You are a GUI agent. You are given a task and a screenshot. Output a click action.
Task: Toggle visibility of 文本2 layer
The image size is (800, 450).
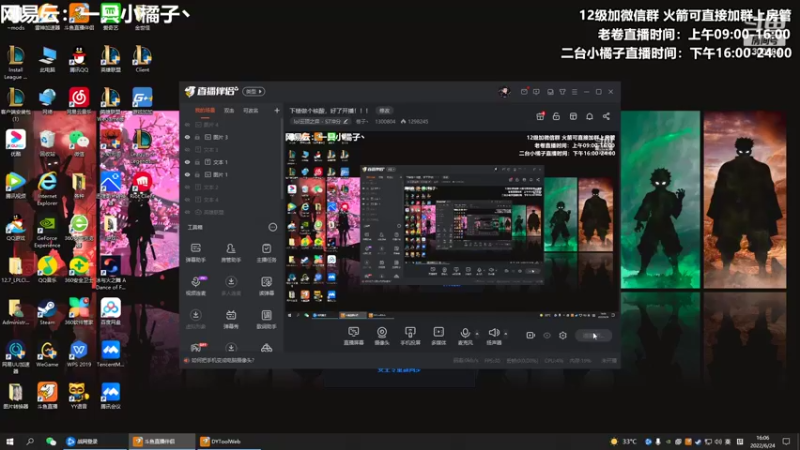187,187
